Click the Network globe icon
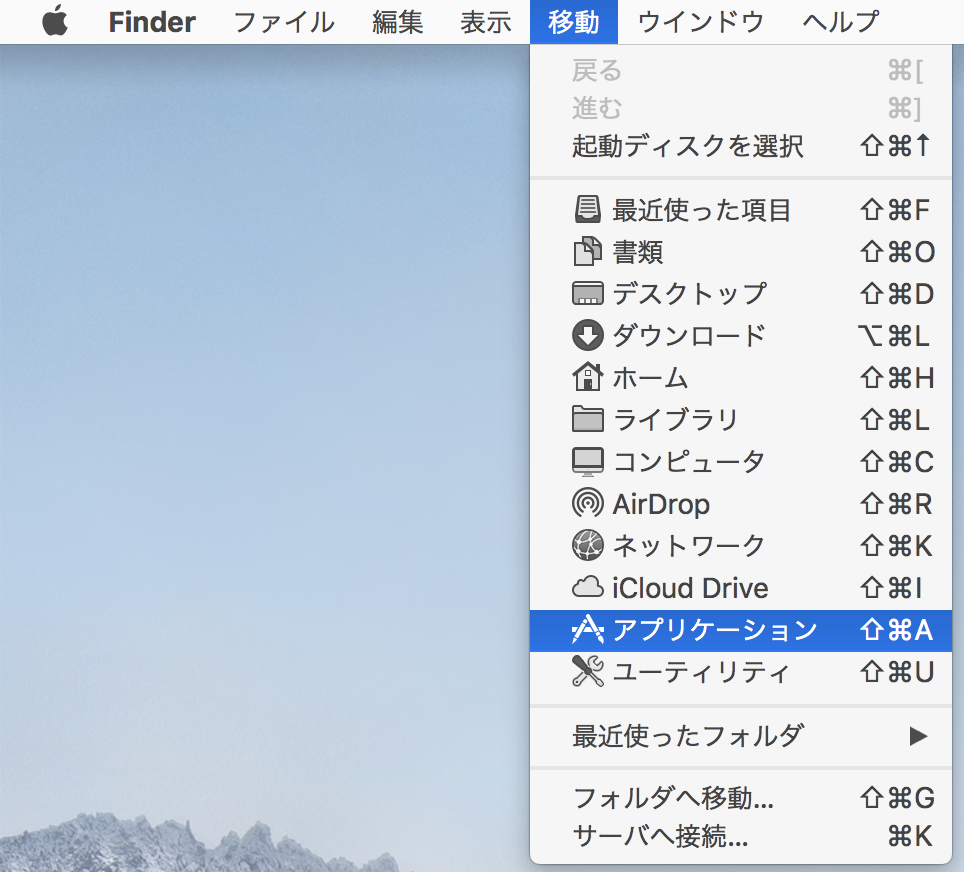The width and height of the screenshot is (964, 872). click(x=587, y=546)
